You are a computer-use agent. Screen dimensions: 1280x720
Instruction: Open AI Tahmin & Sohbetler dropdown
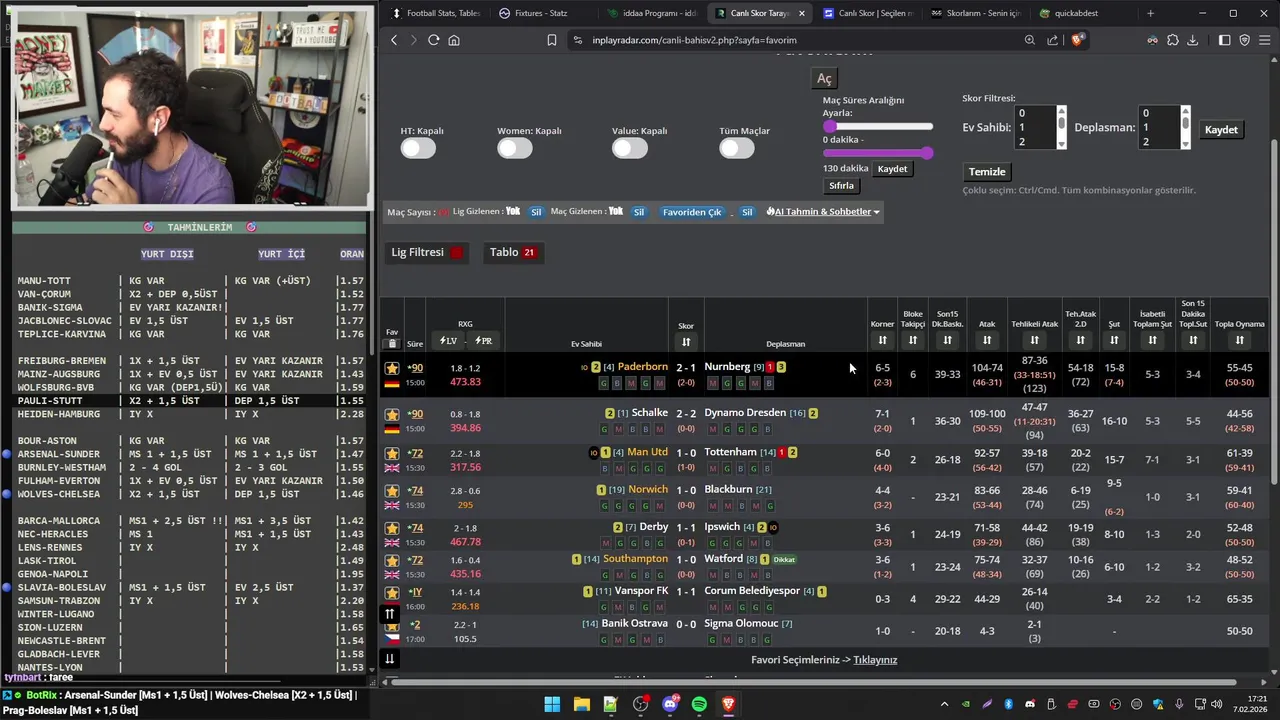pos(823,212)
